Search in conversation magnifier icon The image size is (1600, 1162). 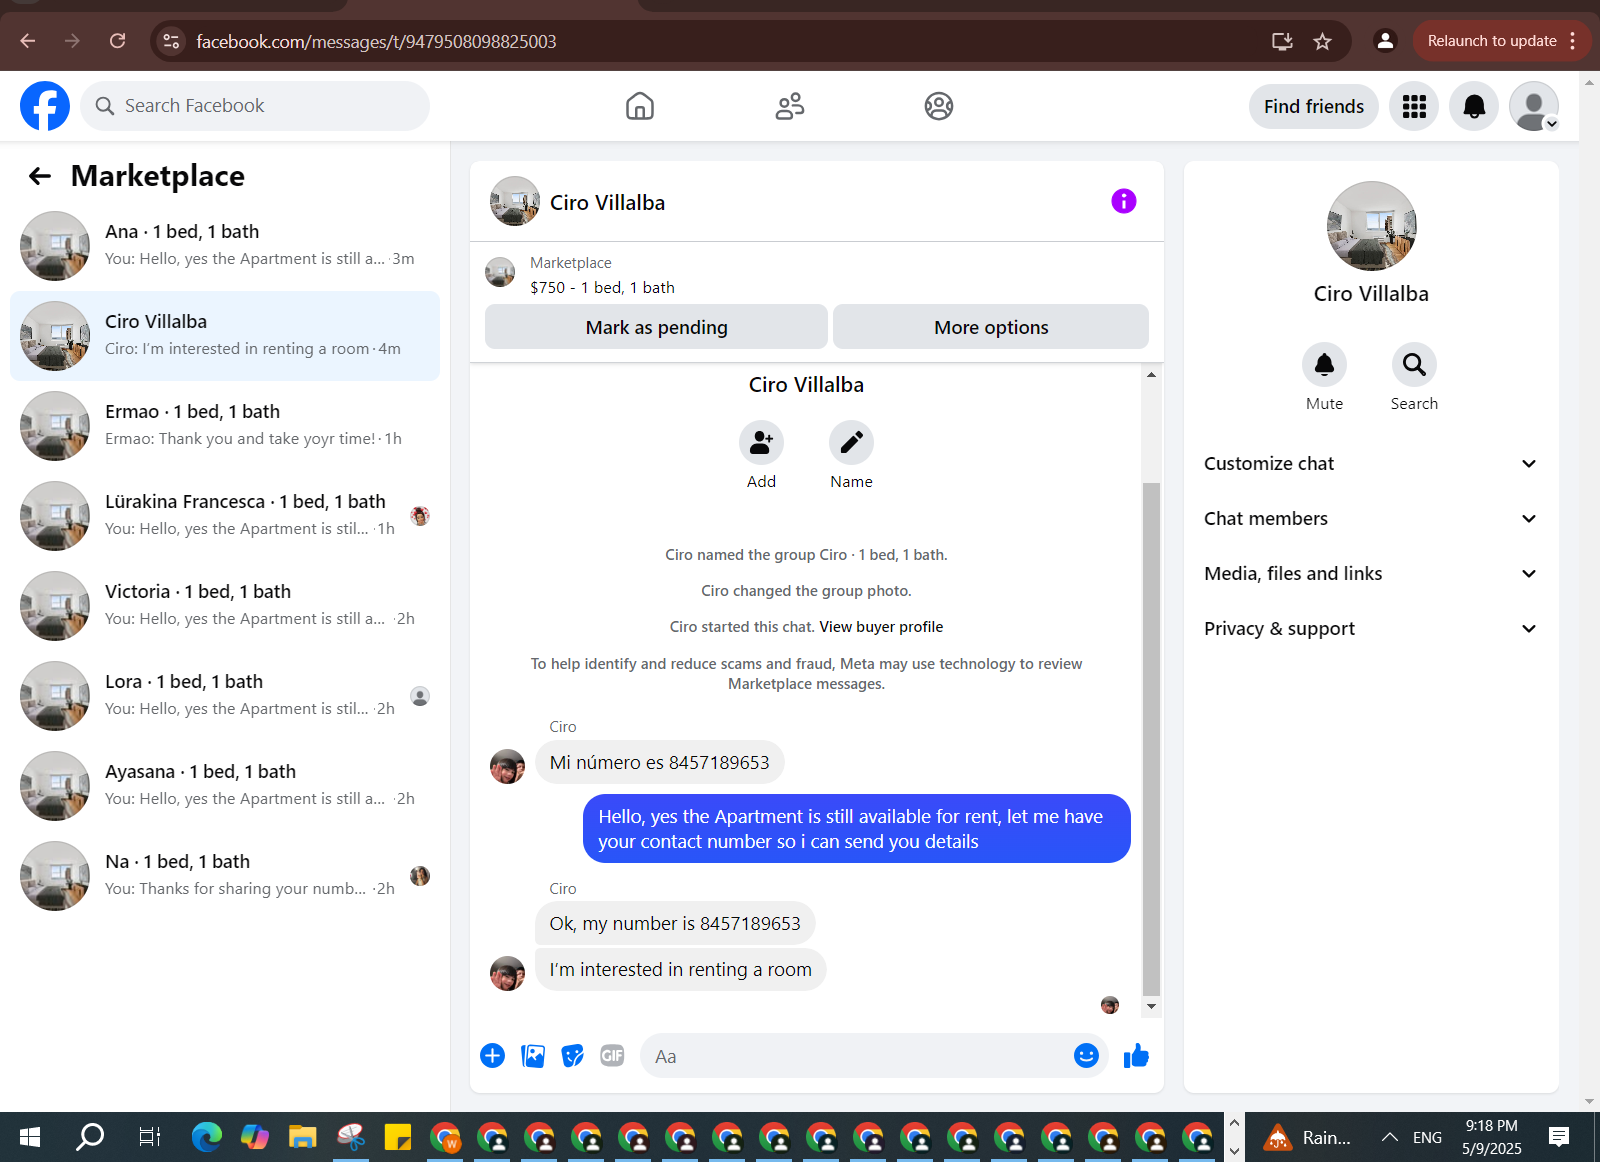1414,364
